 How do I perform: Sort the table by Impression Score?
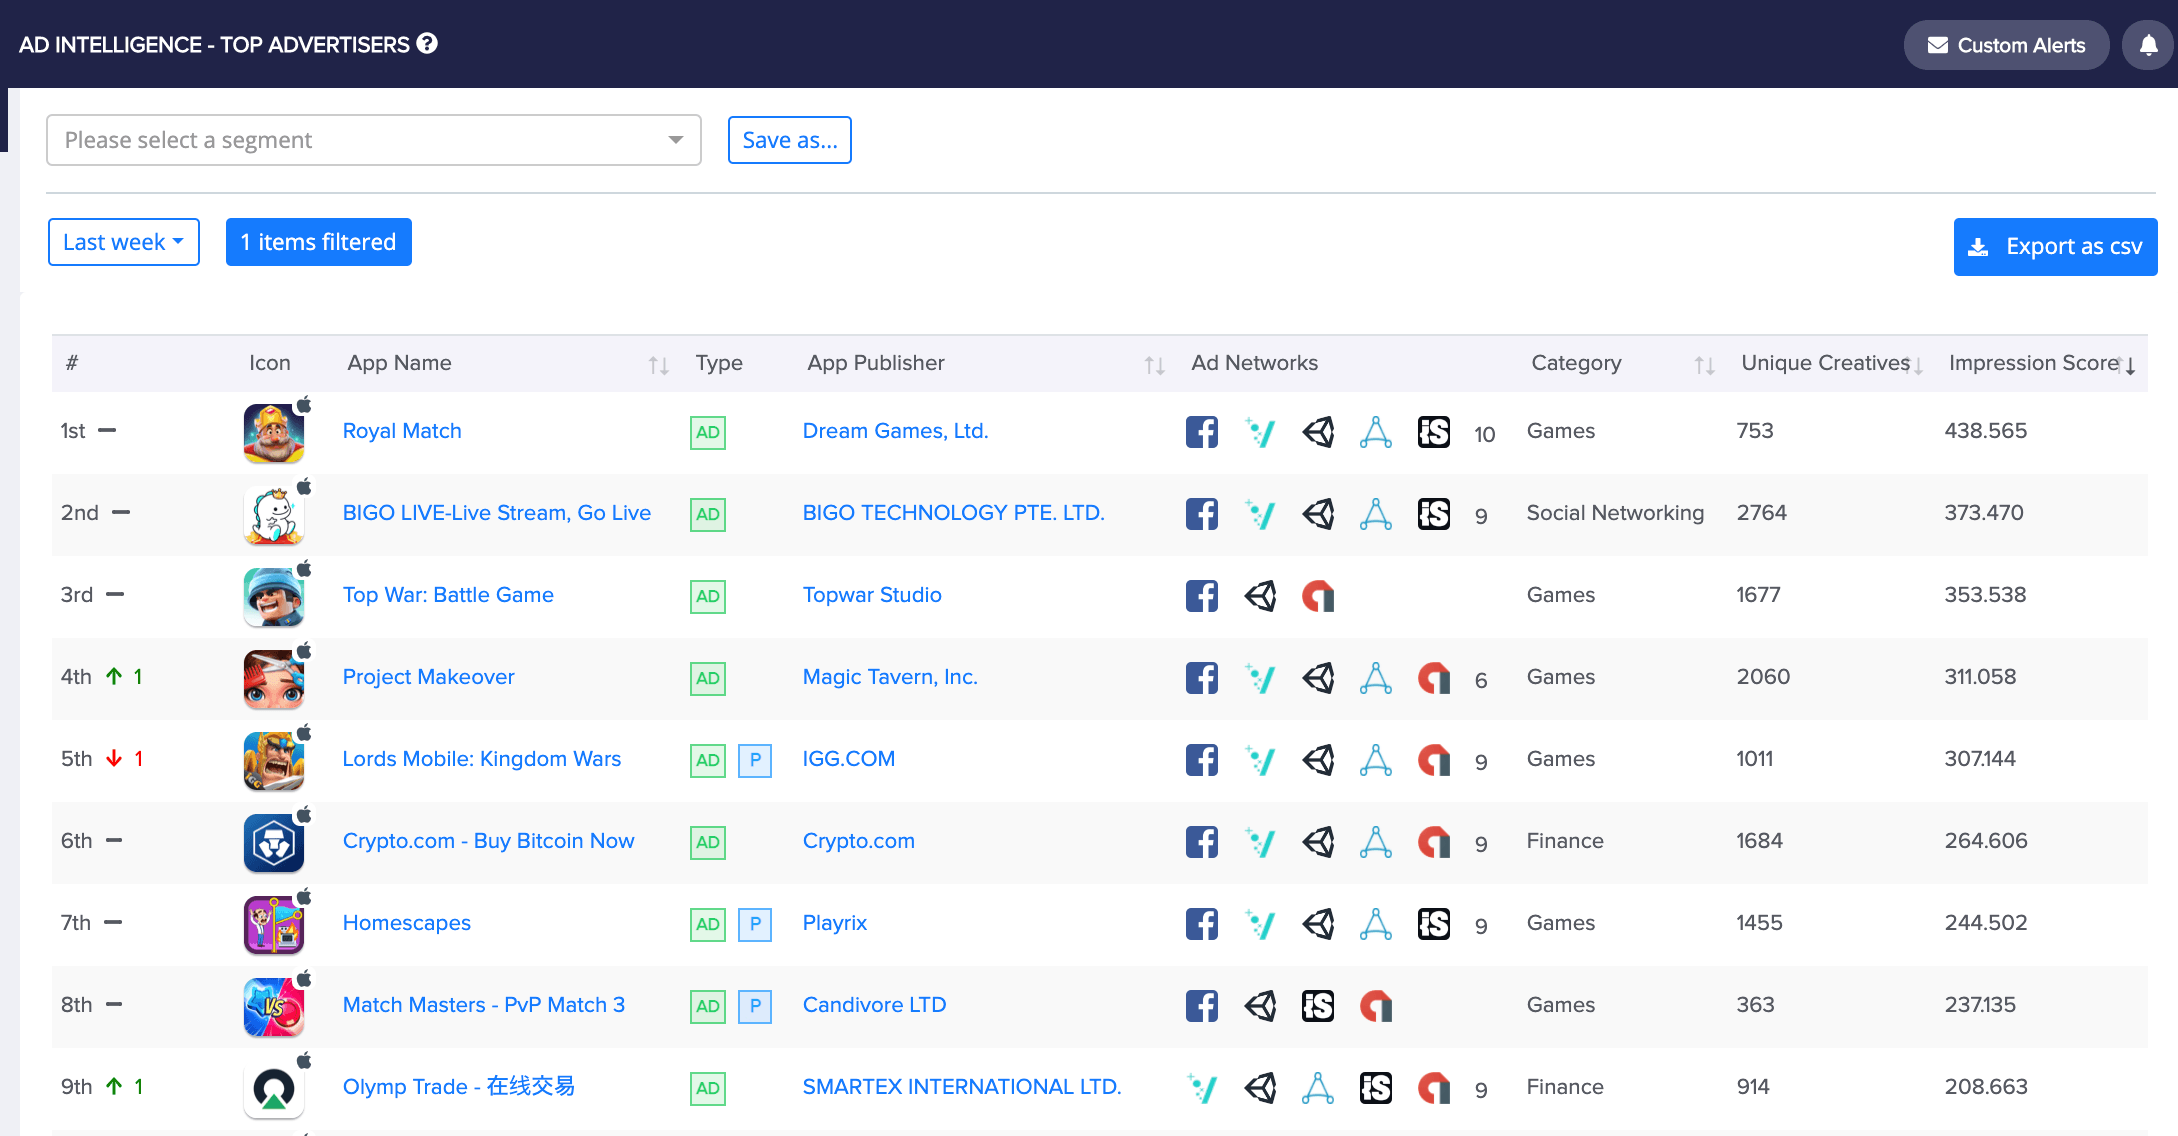click(2128, 365)
